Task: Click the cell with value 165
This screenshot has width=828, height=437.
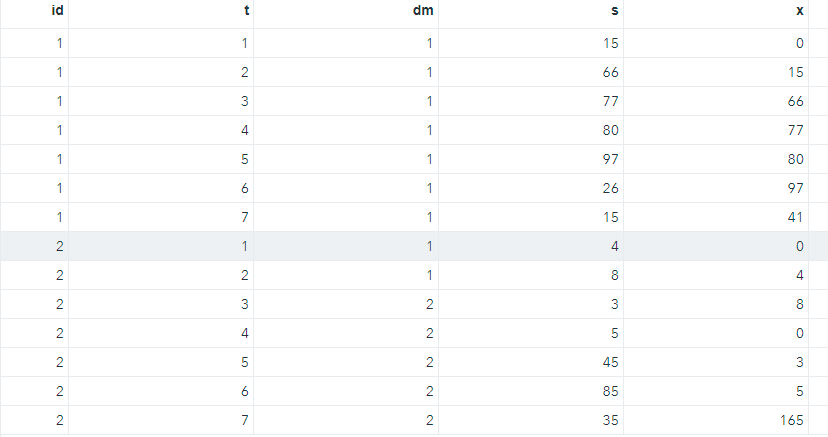Action: pos(791,420)
